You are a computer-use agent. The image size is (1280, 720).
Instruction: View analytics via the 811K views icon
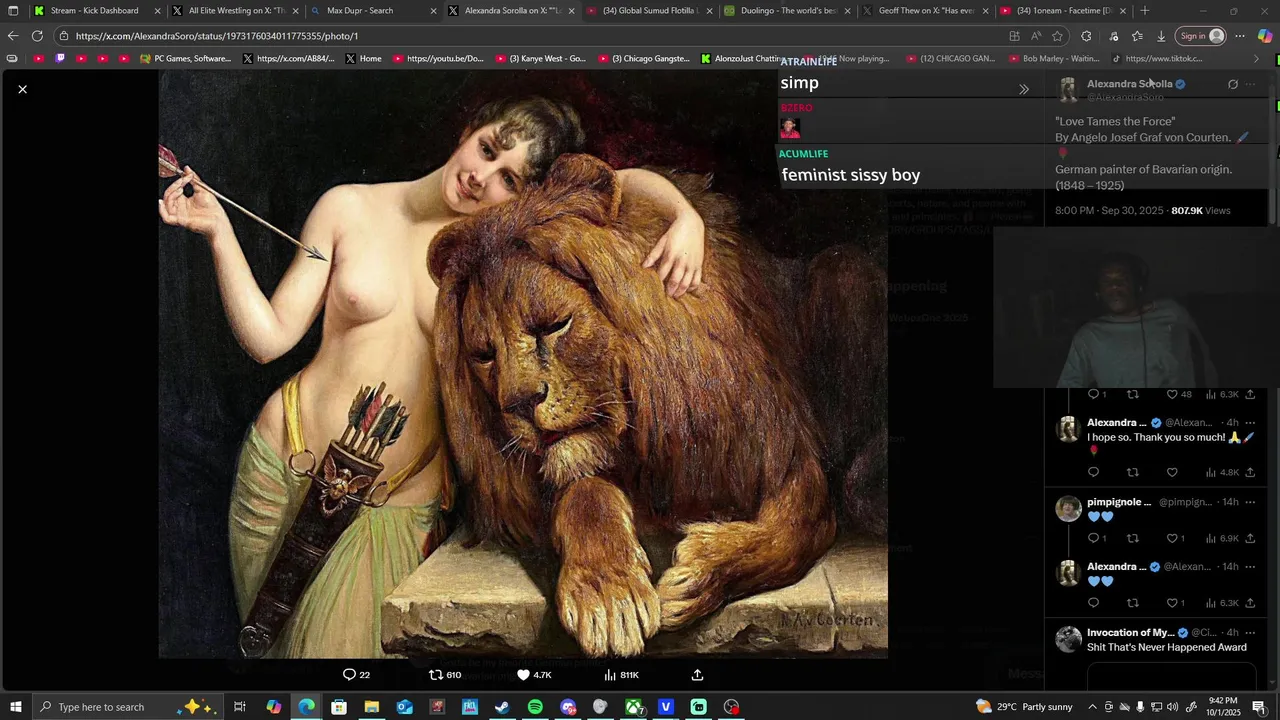coord(621,675)
